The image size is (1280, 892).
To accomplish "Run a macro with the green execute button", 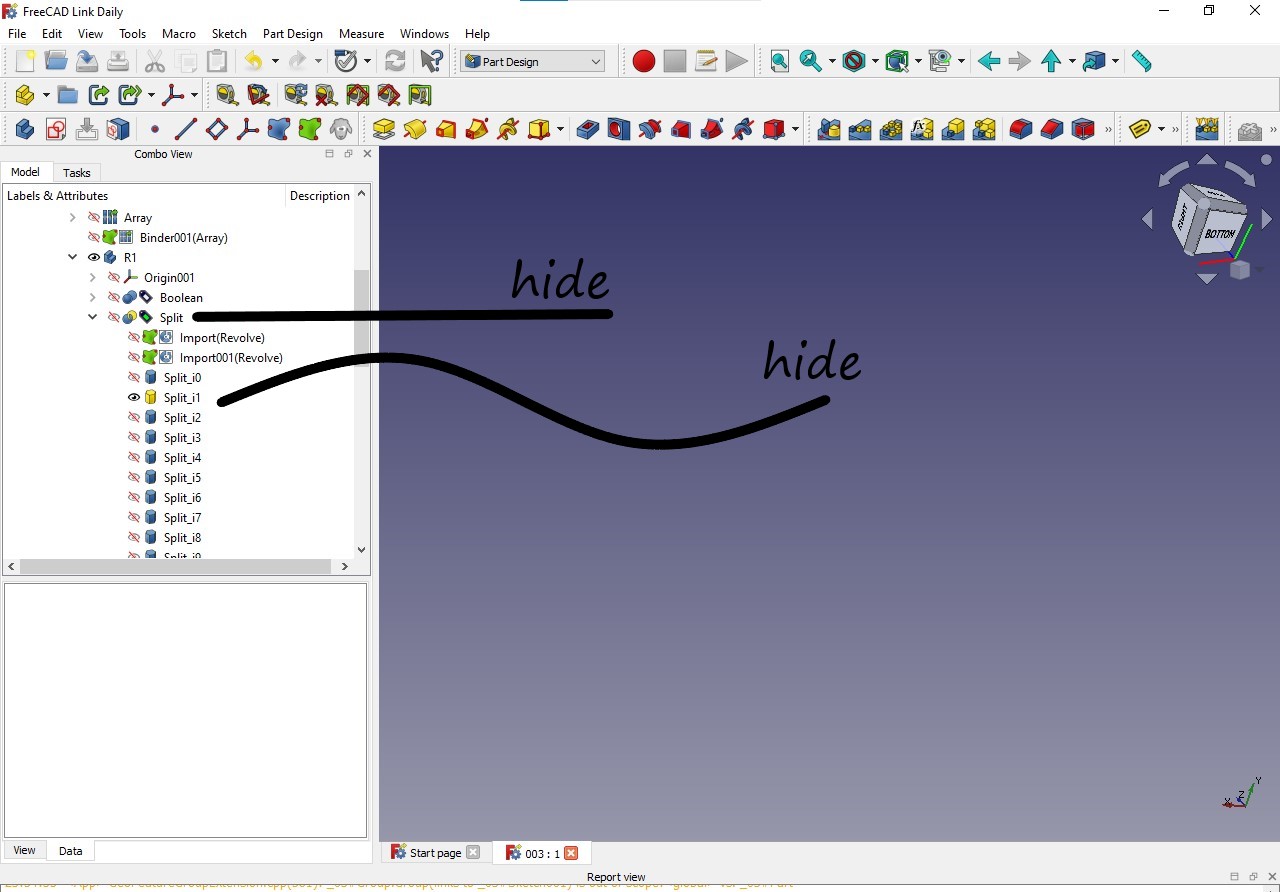I will click(737, 61).
